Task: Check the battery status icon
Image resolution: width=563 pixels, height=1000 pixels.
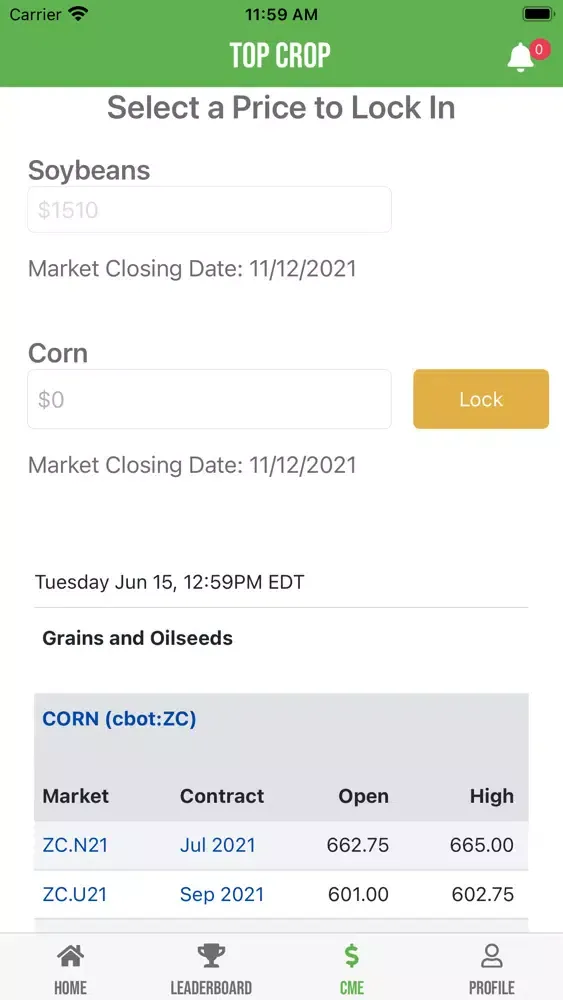Action: pyautogui.click(x=538, y=14)
